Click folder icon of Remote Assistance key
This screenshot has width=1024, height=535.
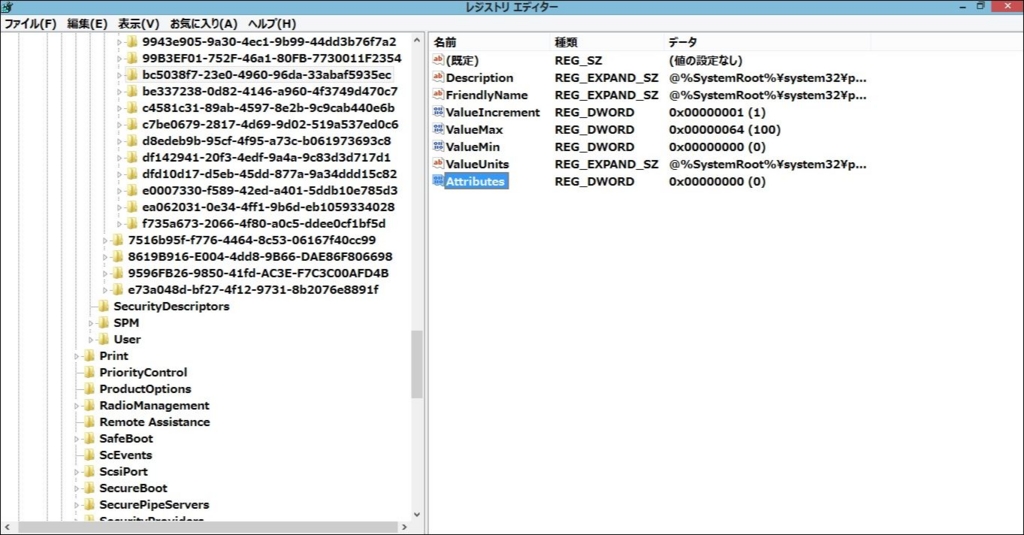89,421
